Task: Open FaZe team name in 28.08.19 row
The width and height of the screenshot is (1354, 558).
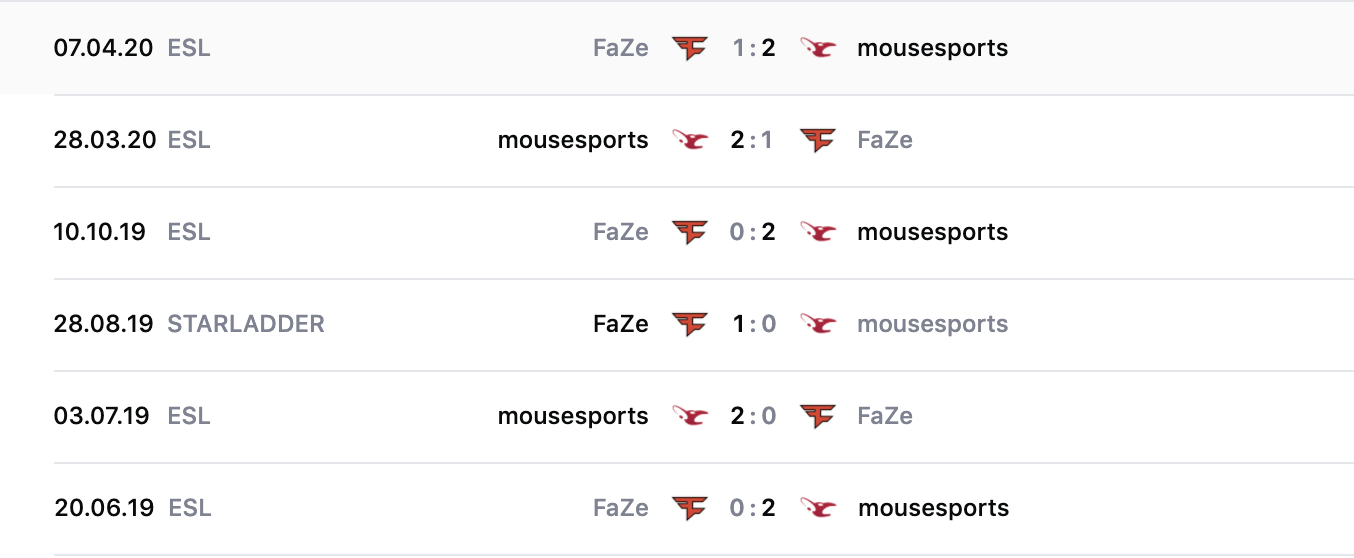Action: pos(620,324)
